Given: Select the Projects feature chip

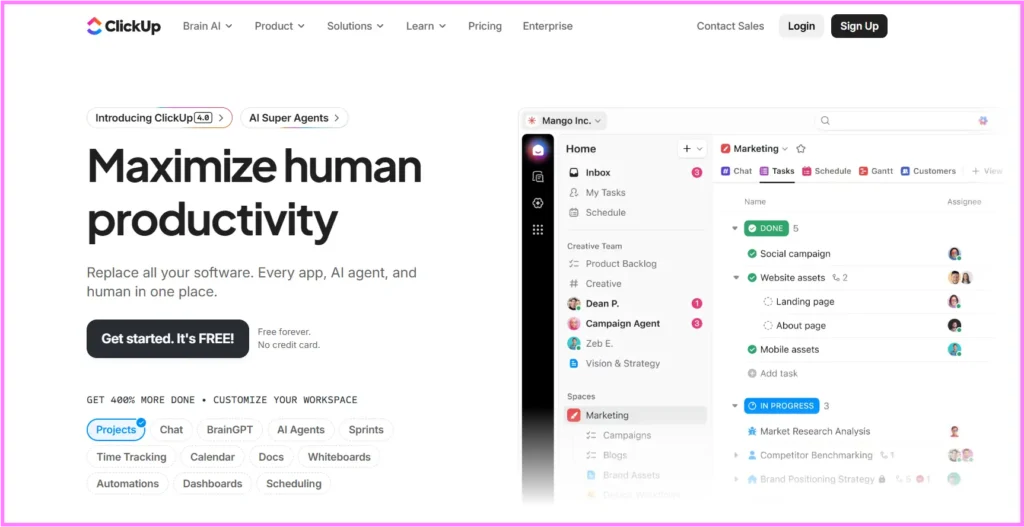Looking at the screenshot, I should [116, 430].
